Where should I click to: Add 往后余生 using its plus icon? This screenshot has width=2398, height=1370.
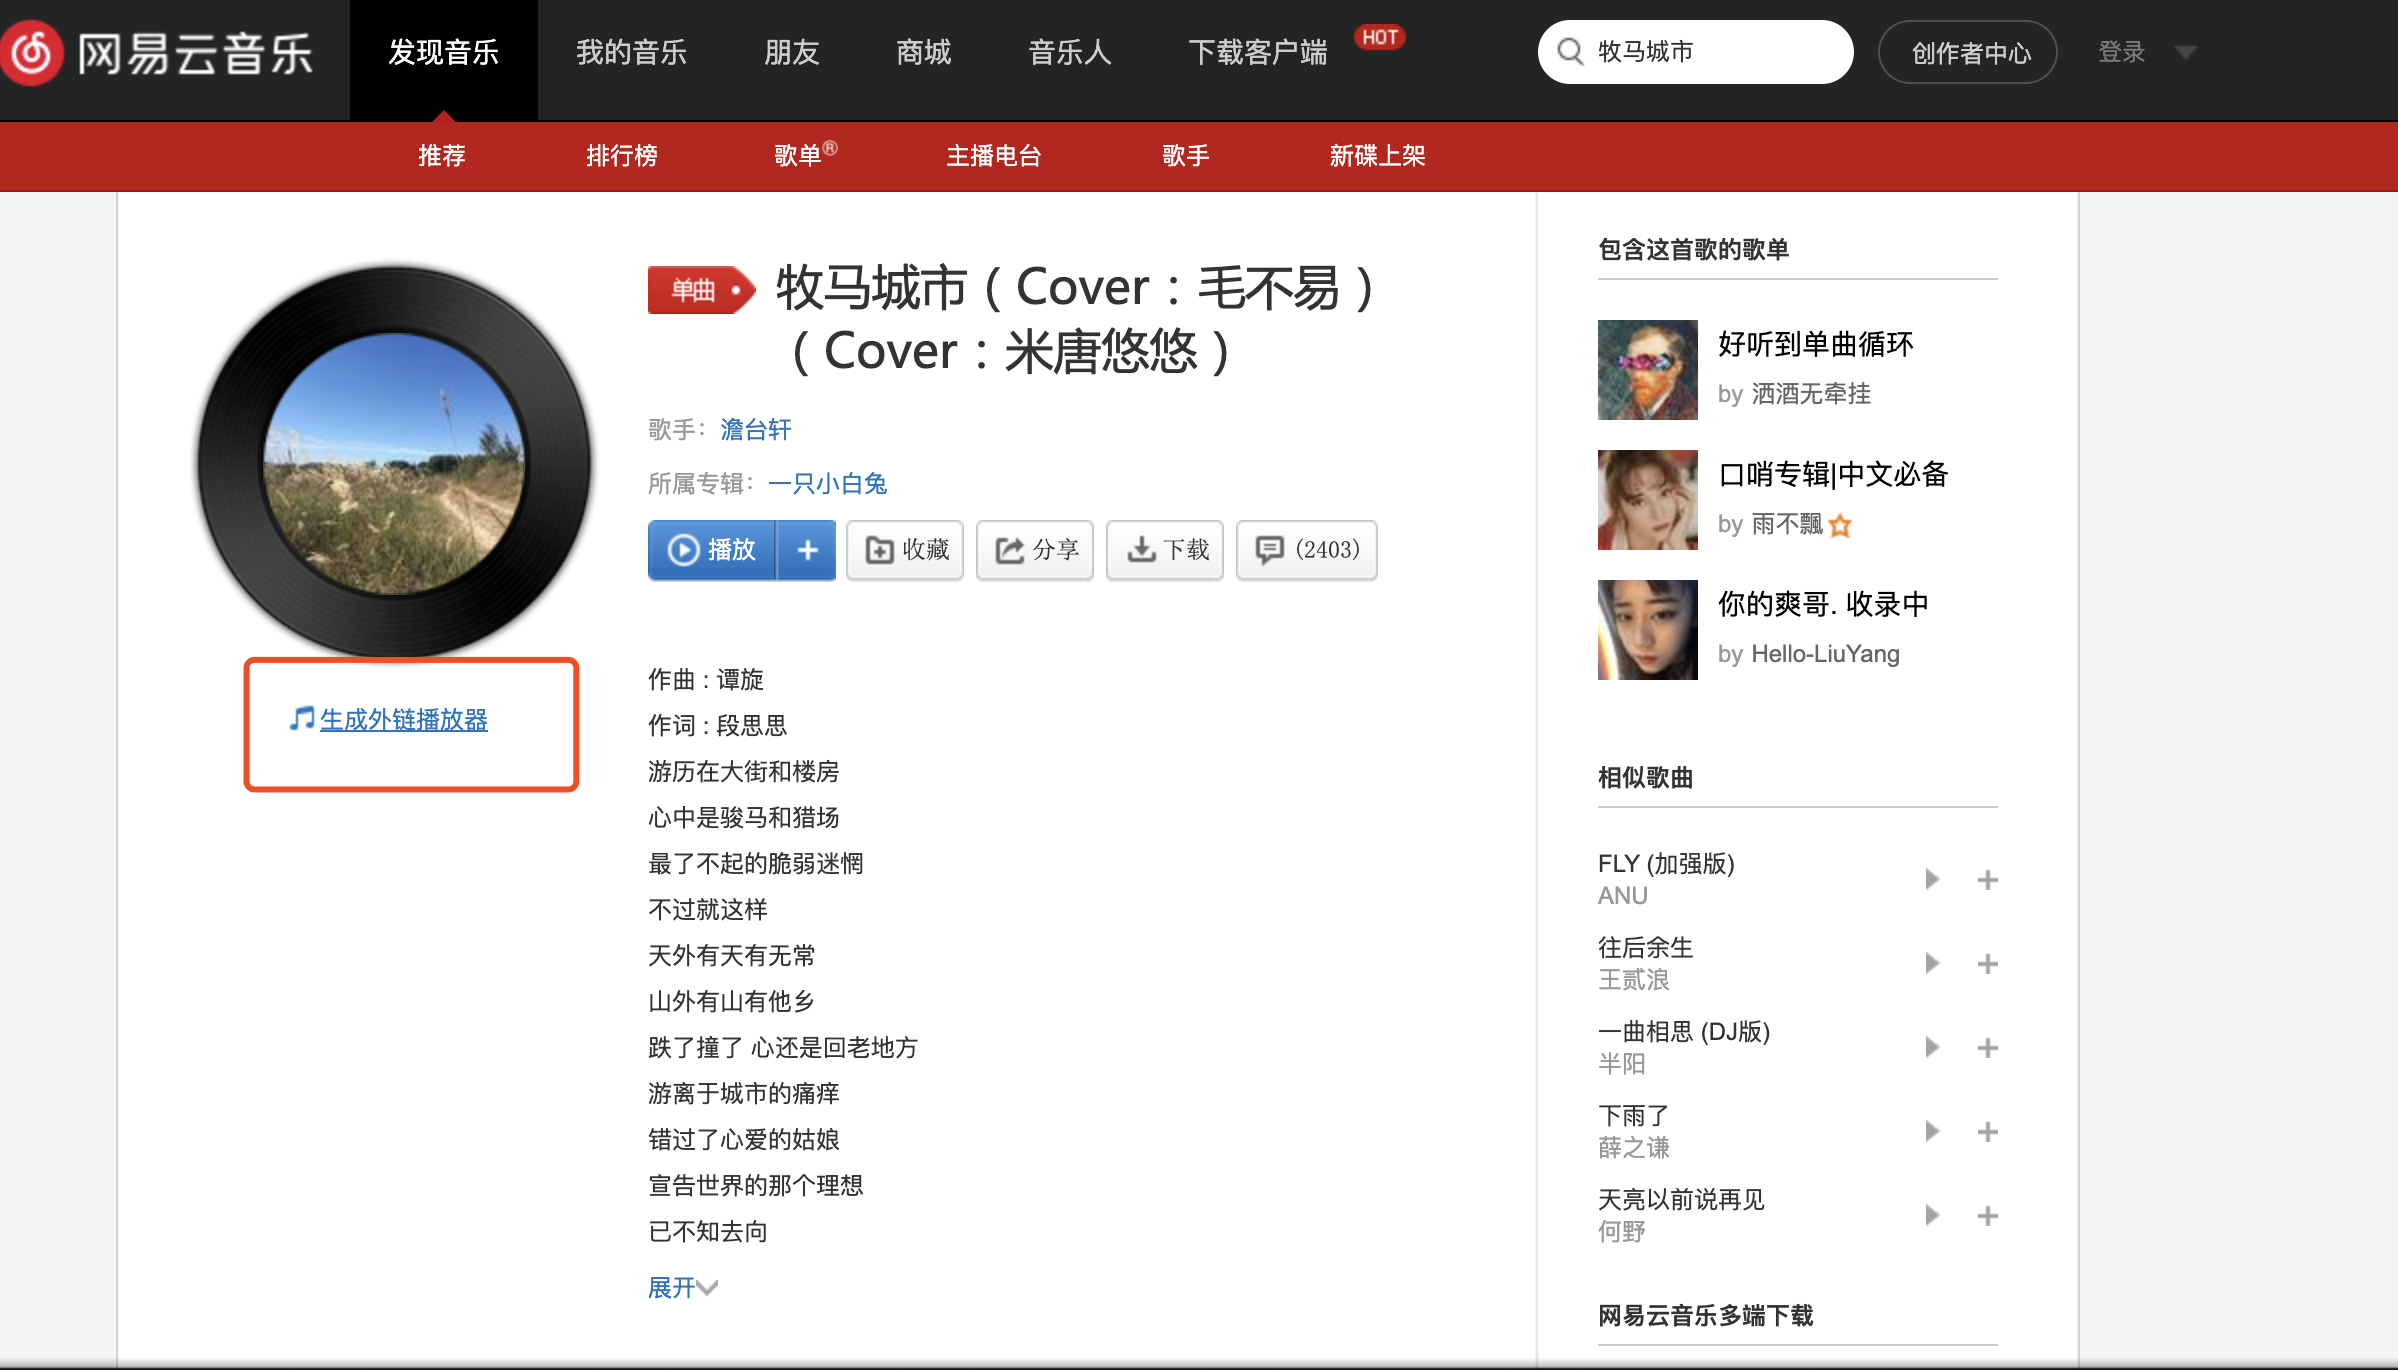[1988, 963]
